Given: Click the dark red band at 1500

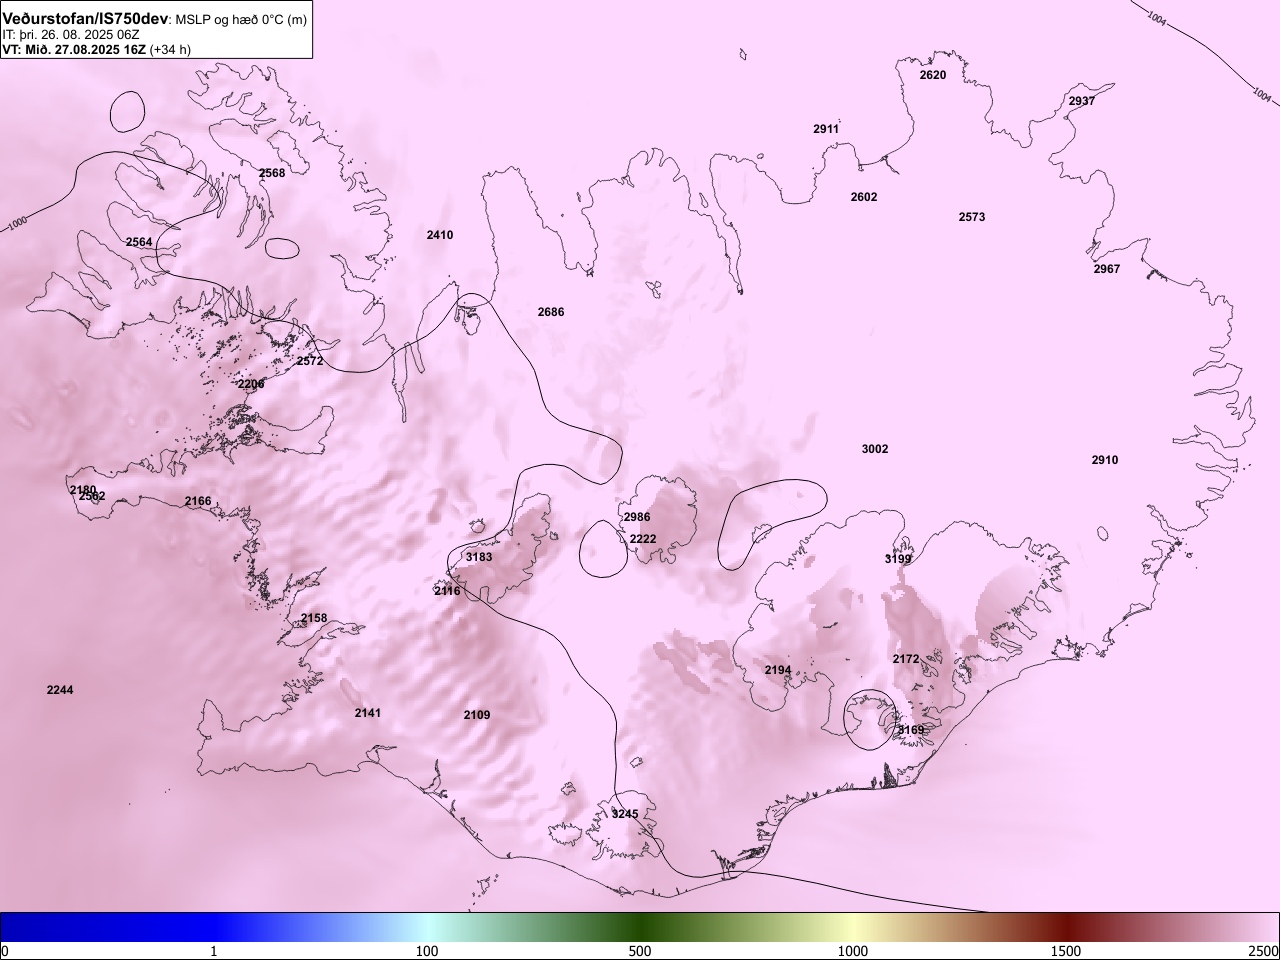Looking at the screenshot, I should 1066,927.
